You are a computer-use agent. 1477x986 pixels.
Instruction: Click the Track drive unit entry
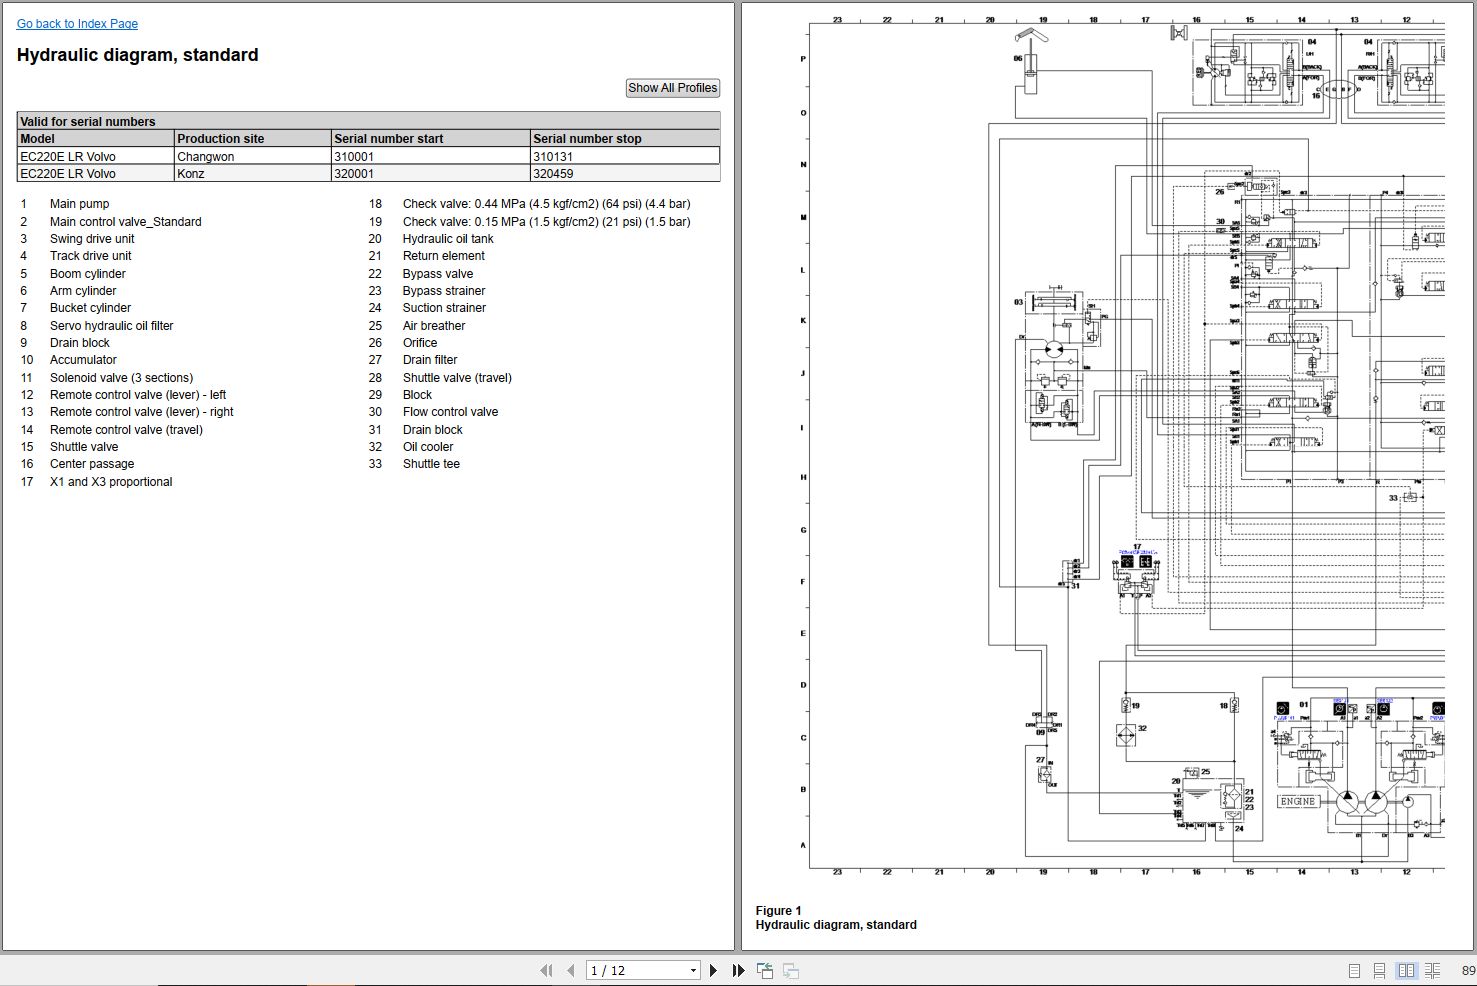[91, 256]
